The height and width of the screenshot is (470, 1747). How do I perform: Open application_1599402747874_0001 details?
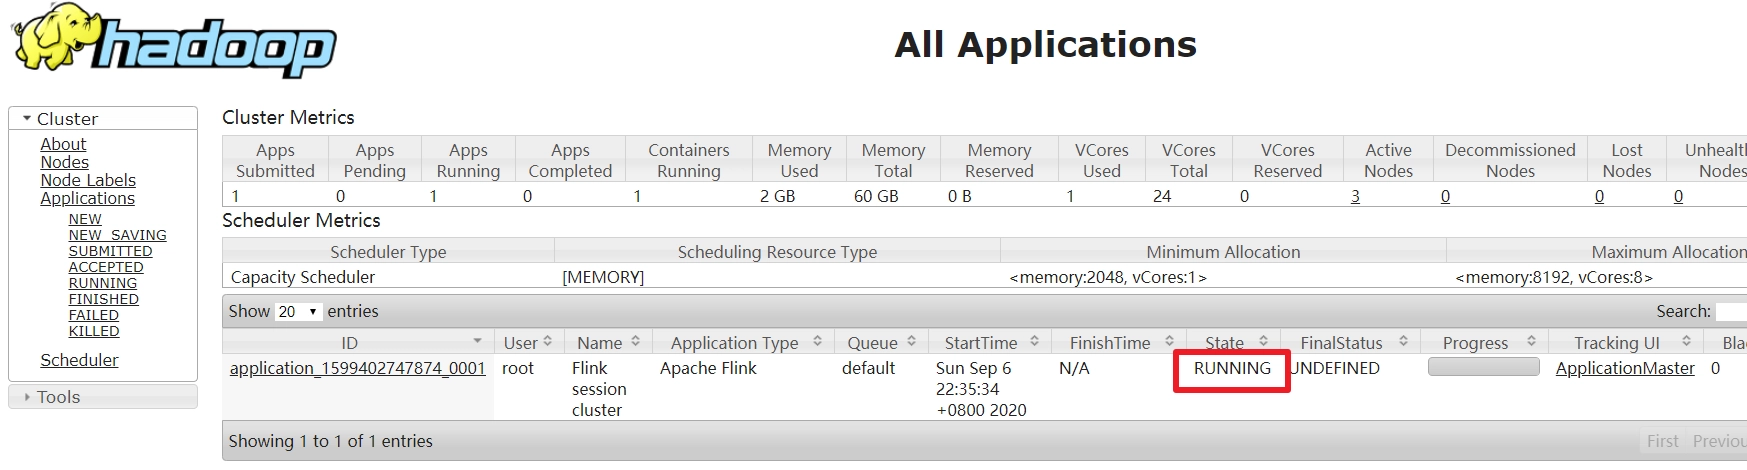[x=357, y=368]
